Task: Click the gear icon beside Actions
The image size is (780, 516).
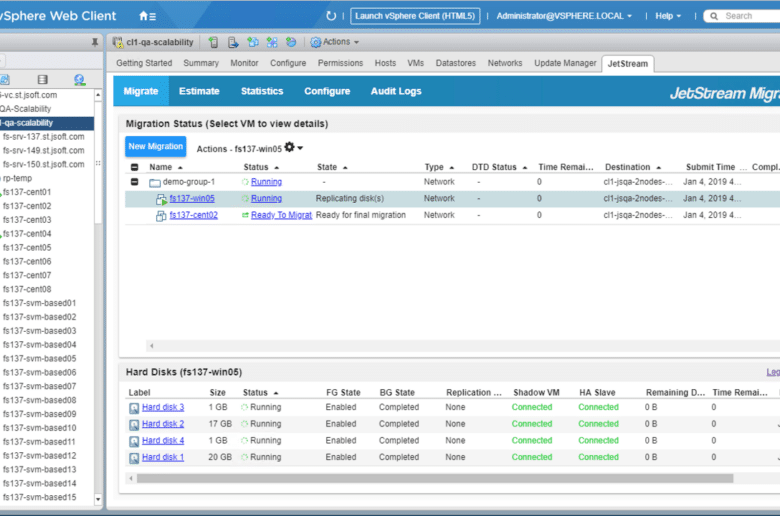Action: point(315,42)
